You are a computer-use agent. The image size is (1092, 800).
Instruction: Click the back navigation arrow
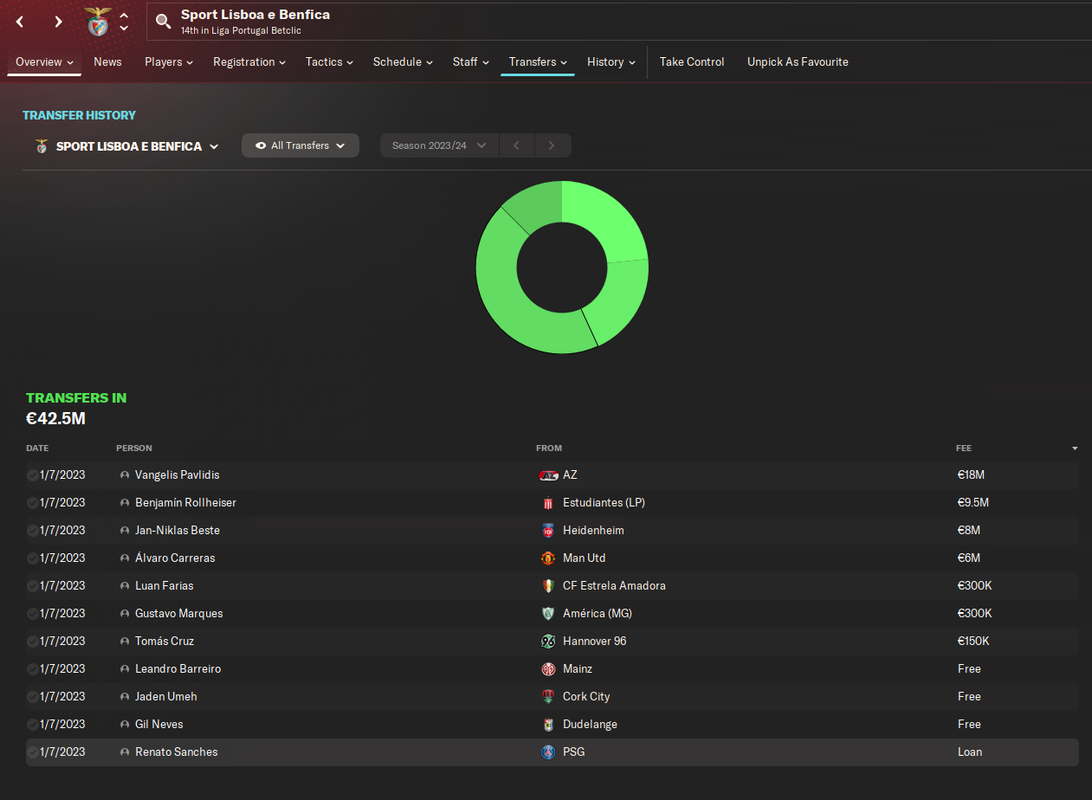click(20, 22)
